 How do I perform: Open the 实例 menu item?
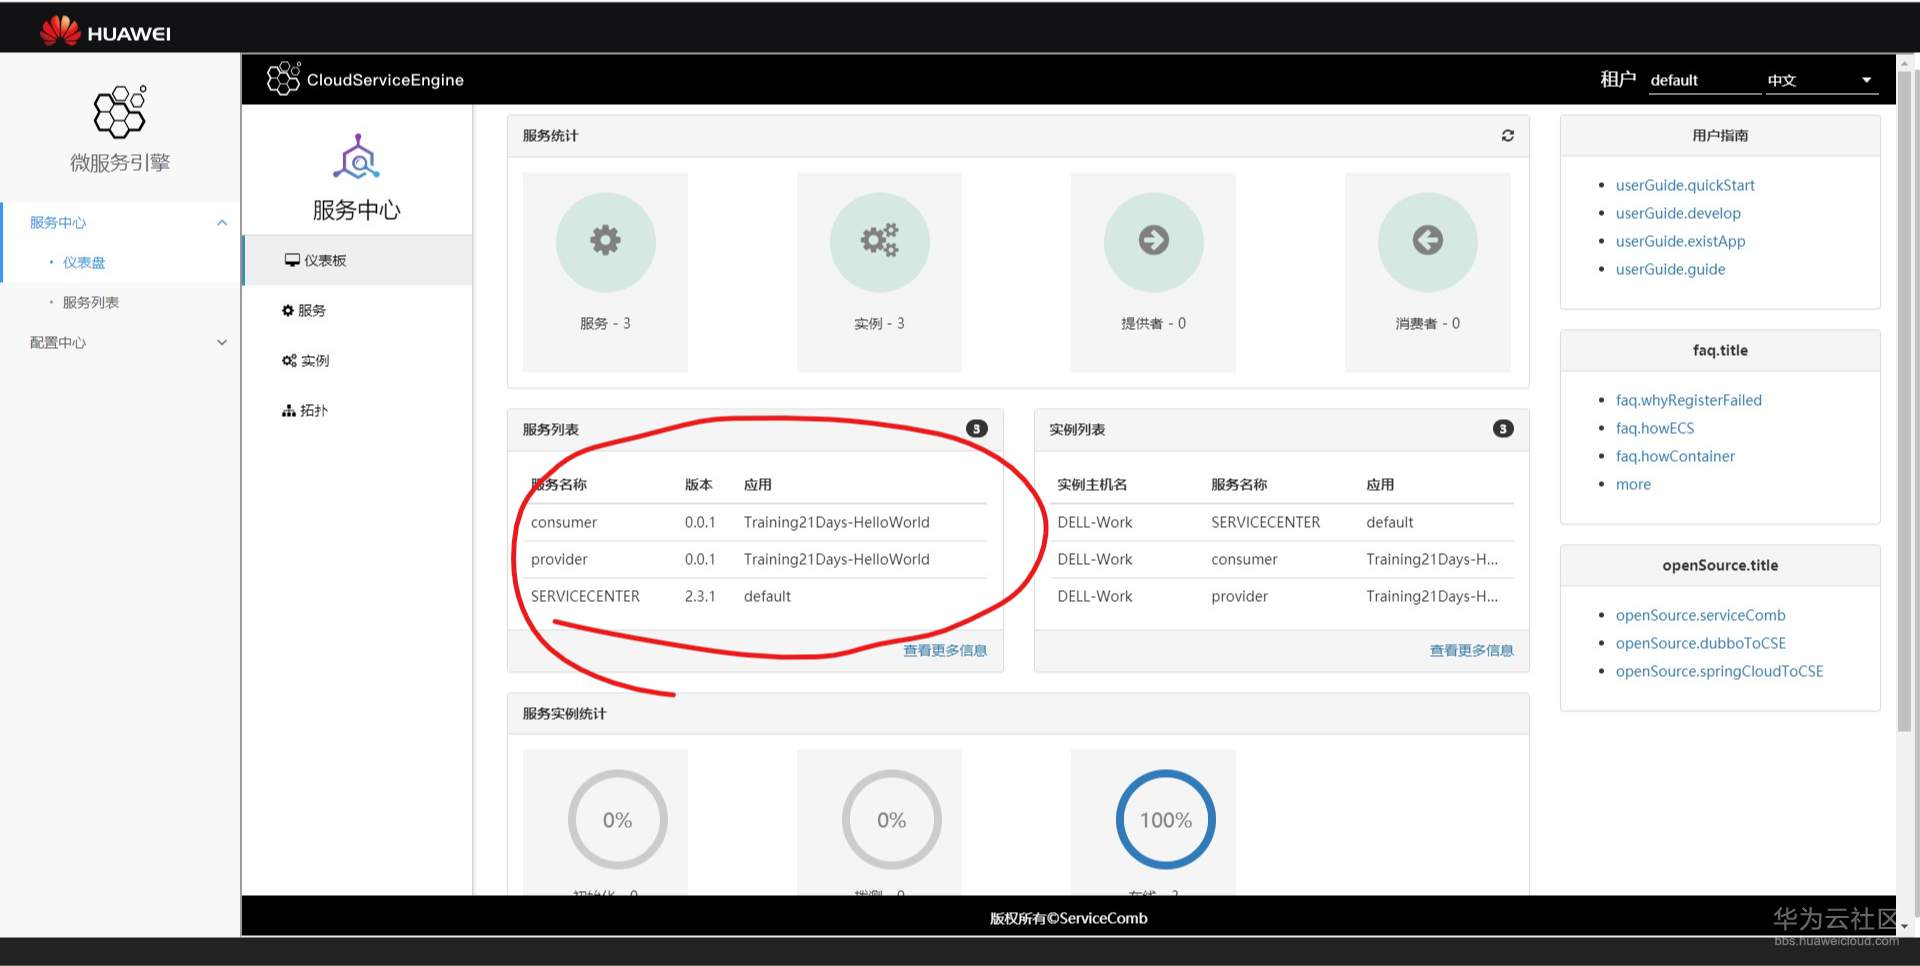pyautogui.click(x=357, y=361)
